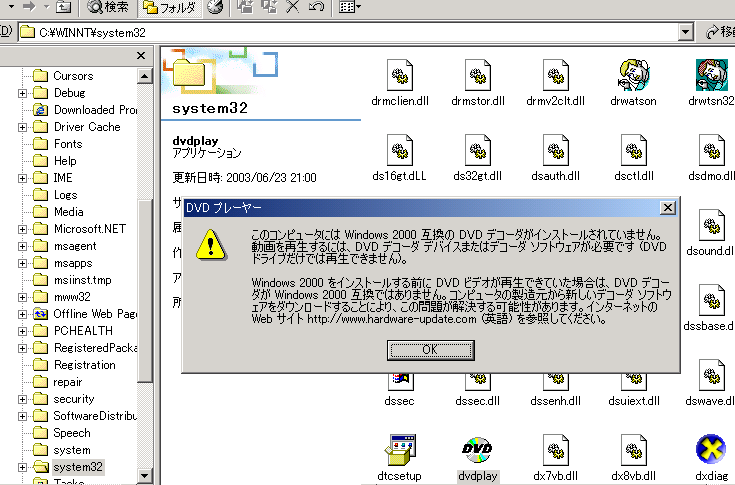Toggle the フォルダ folders pane button

(x=170, y=7)
